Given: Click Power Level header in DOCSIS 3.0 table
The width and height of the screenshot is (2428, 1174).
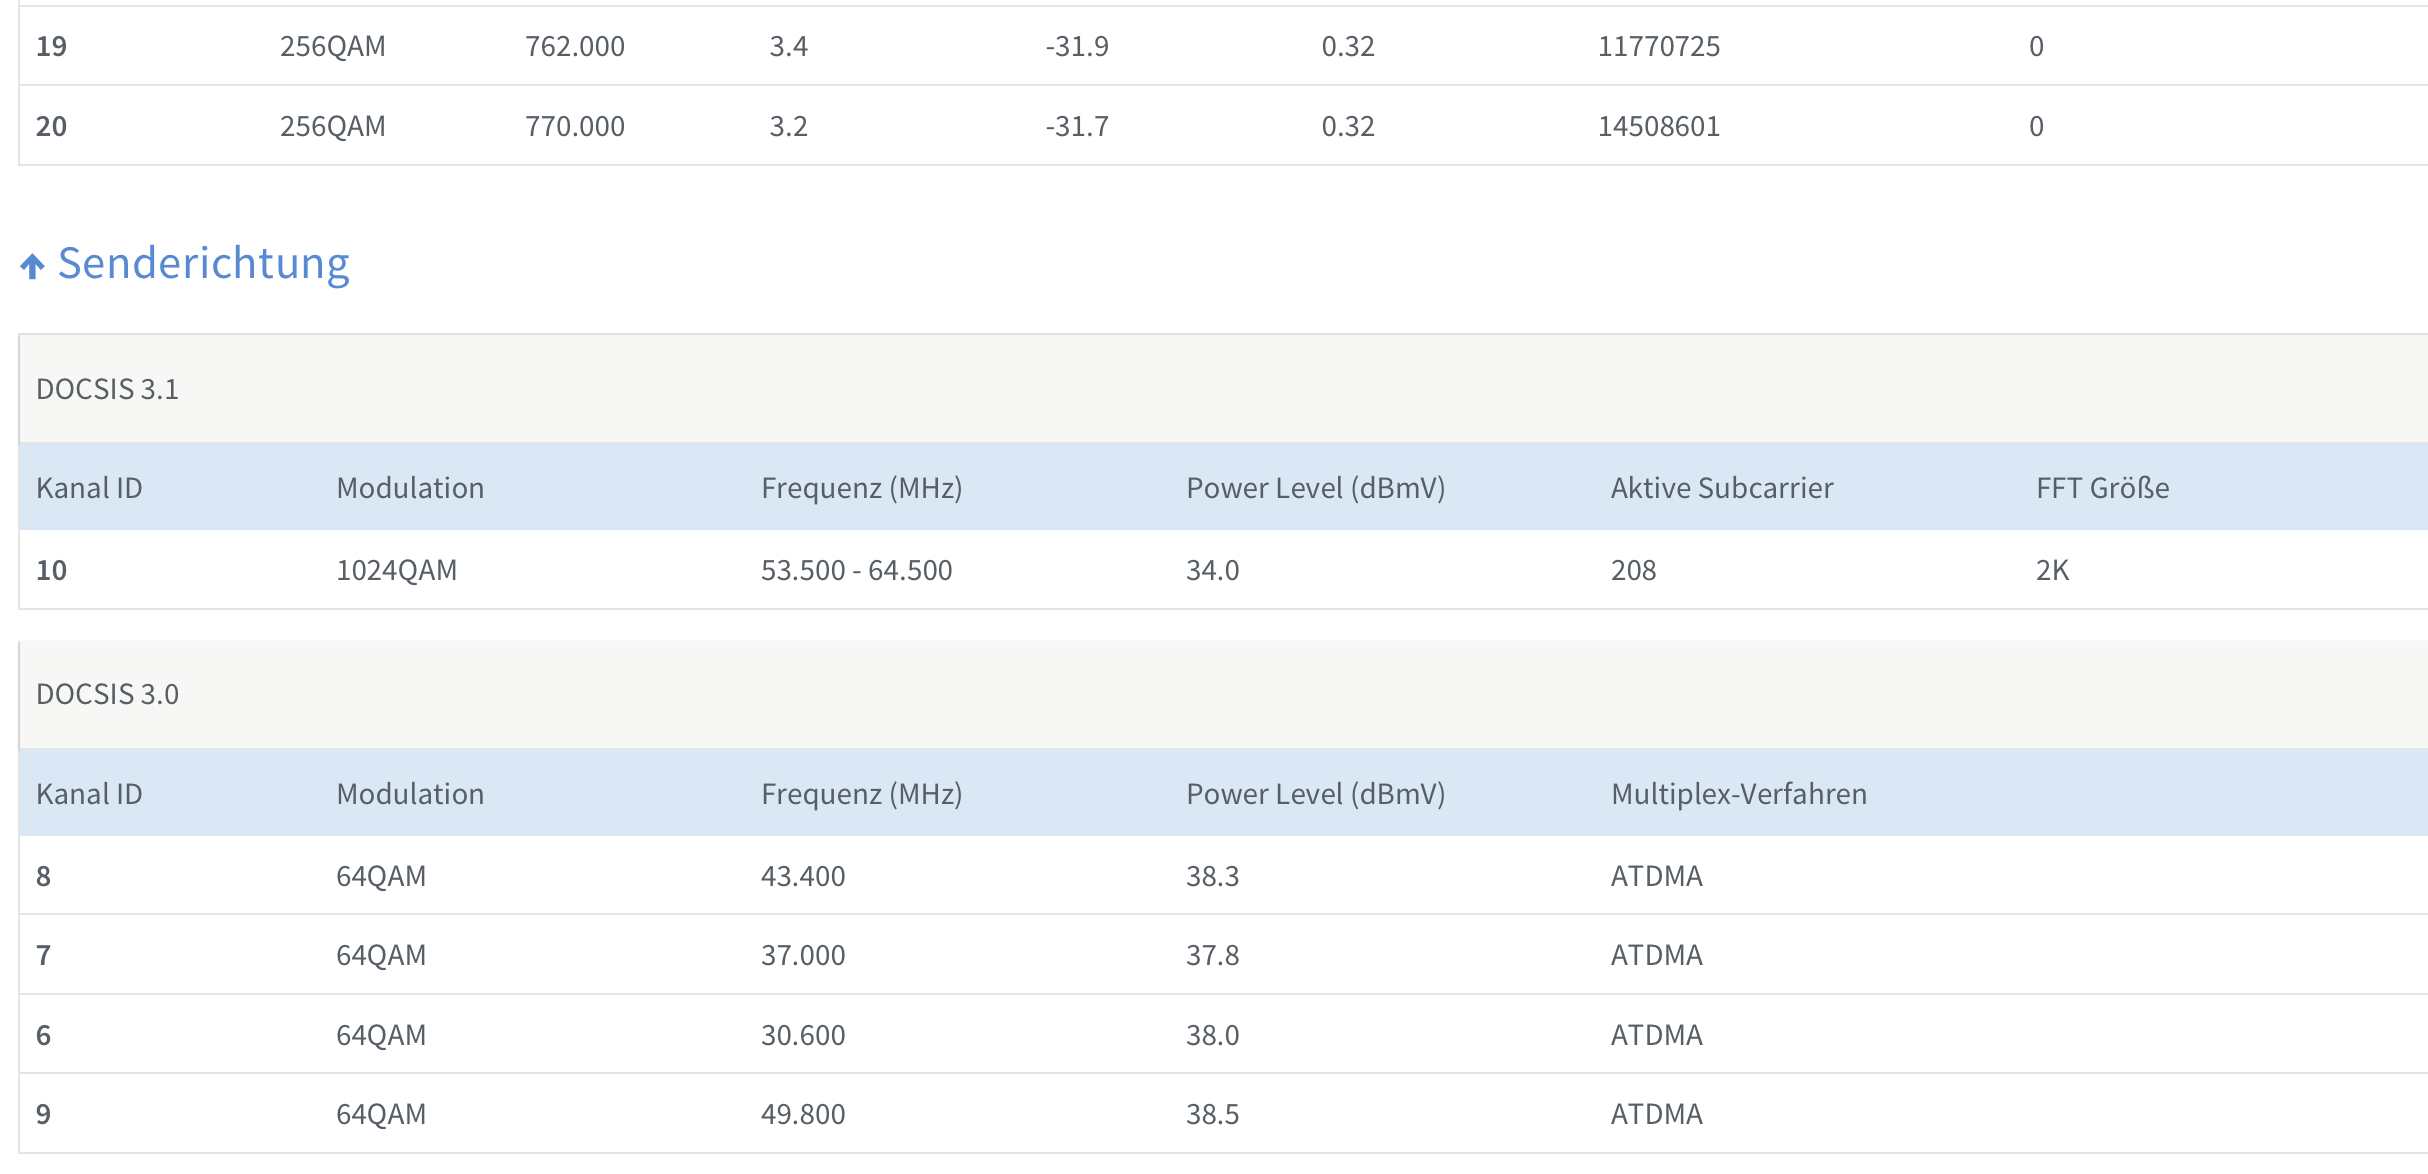Looking at the screenshot, I should point(1315,794).
